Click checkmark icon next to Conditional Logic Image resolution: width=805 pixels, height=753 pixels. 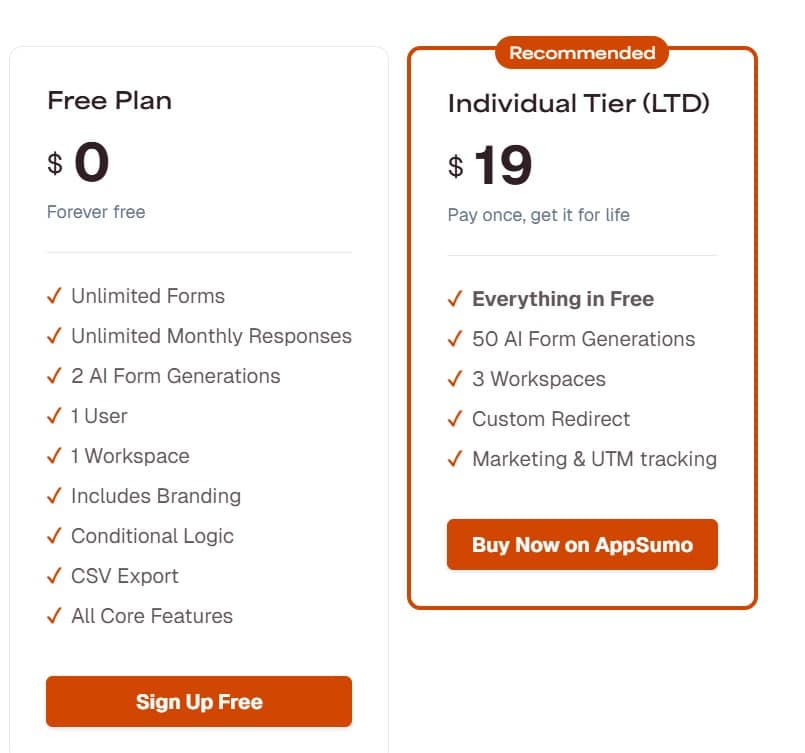pos(55,536)
